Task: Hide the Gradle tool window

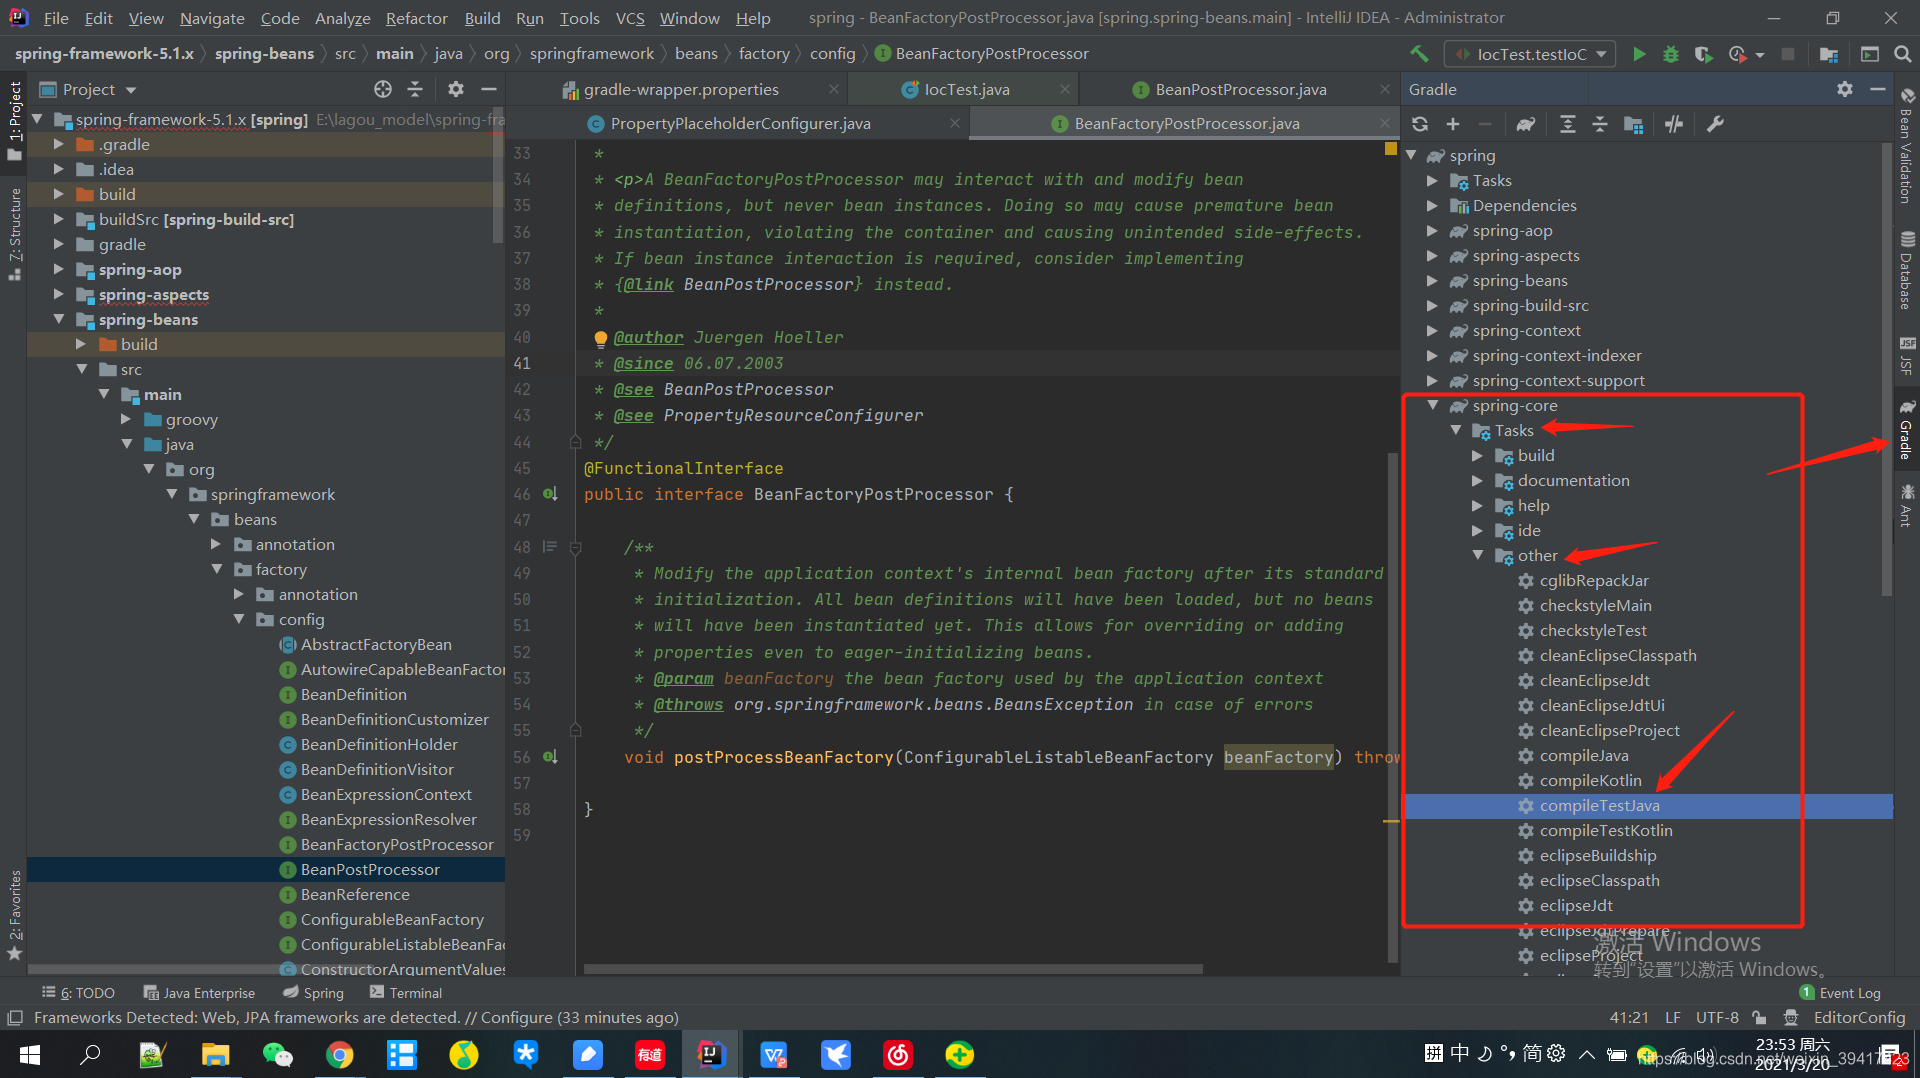Action: coord(1878,89)
